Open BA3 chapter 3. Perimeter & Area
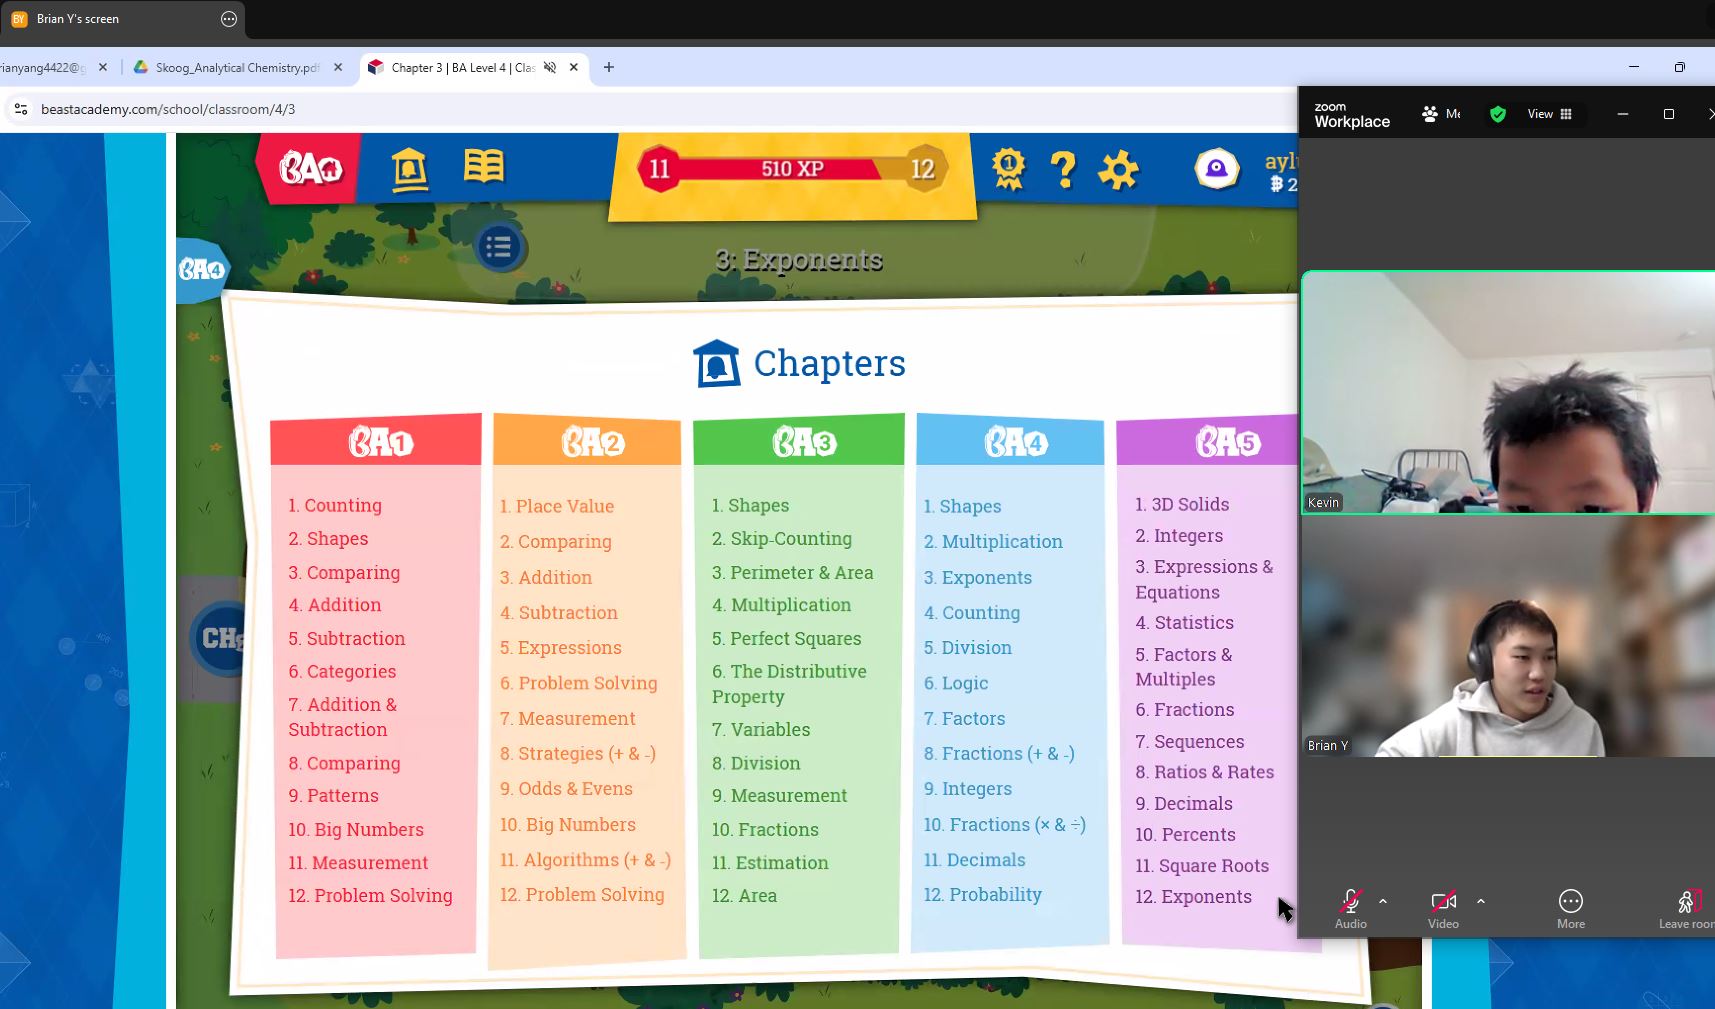The width and height of the screenshot is (1715, 1009). (x=793, y=572)
